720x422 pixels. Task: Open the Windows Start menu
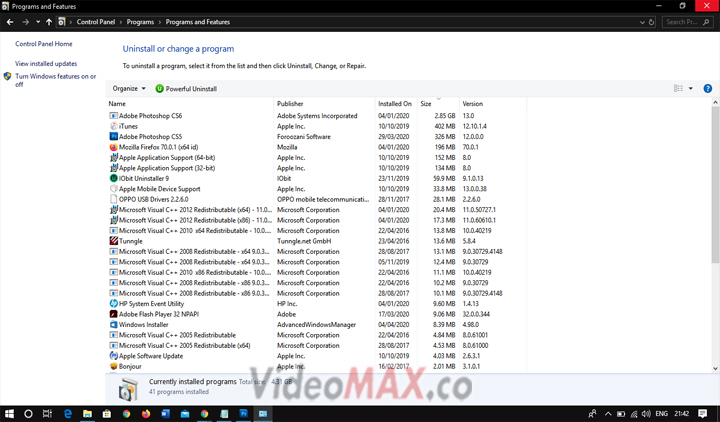(9, 414)
